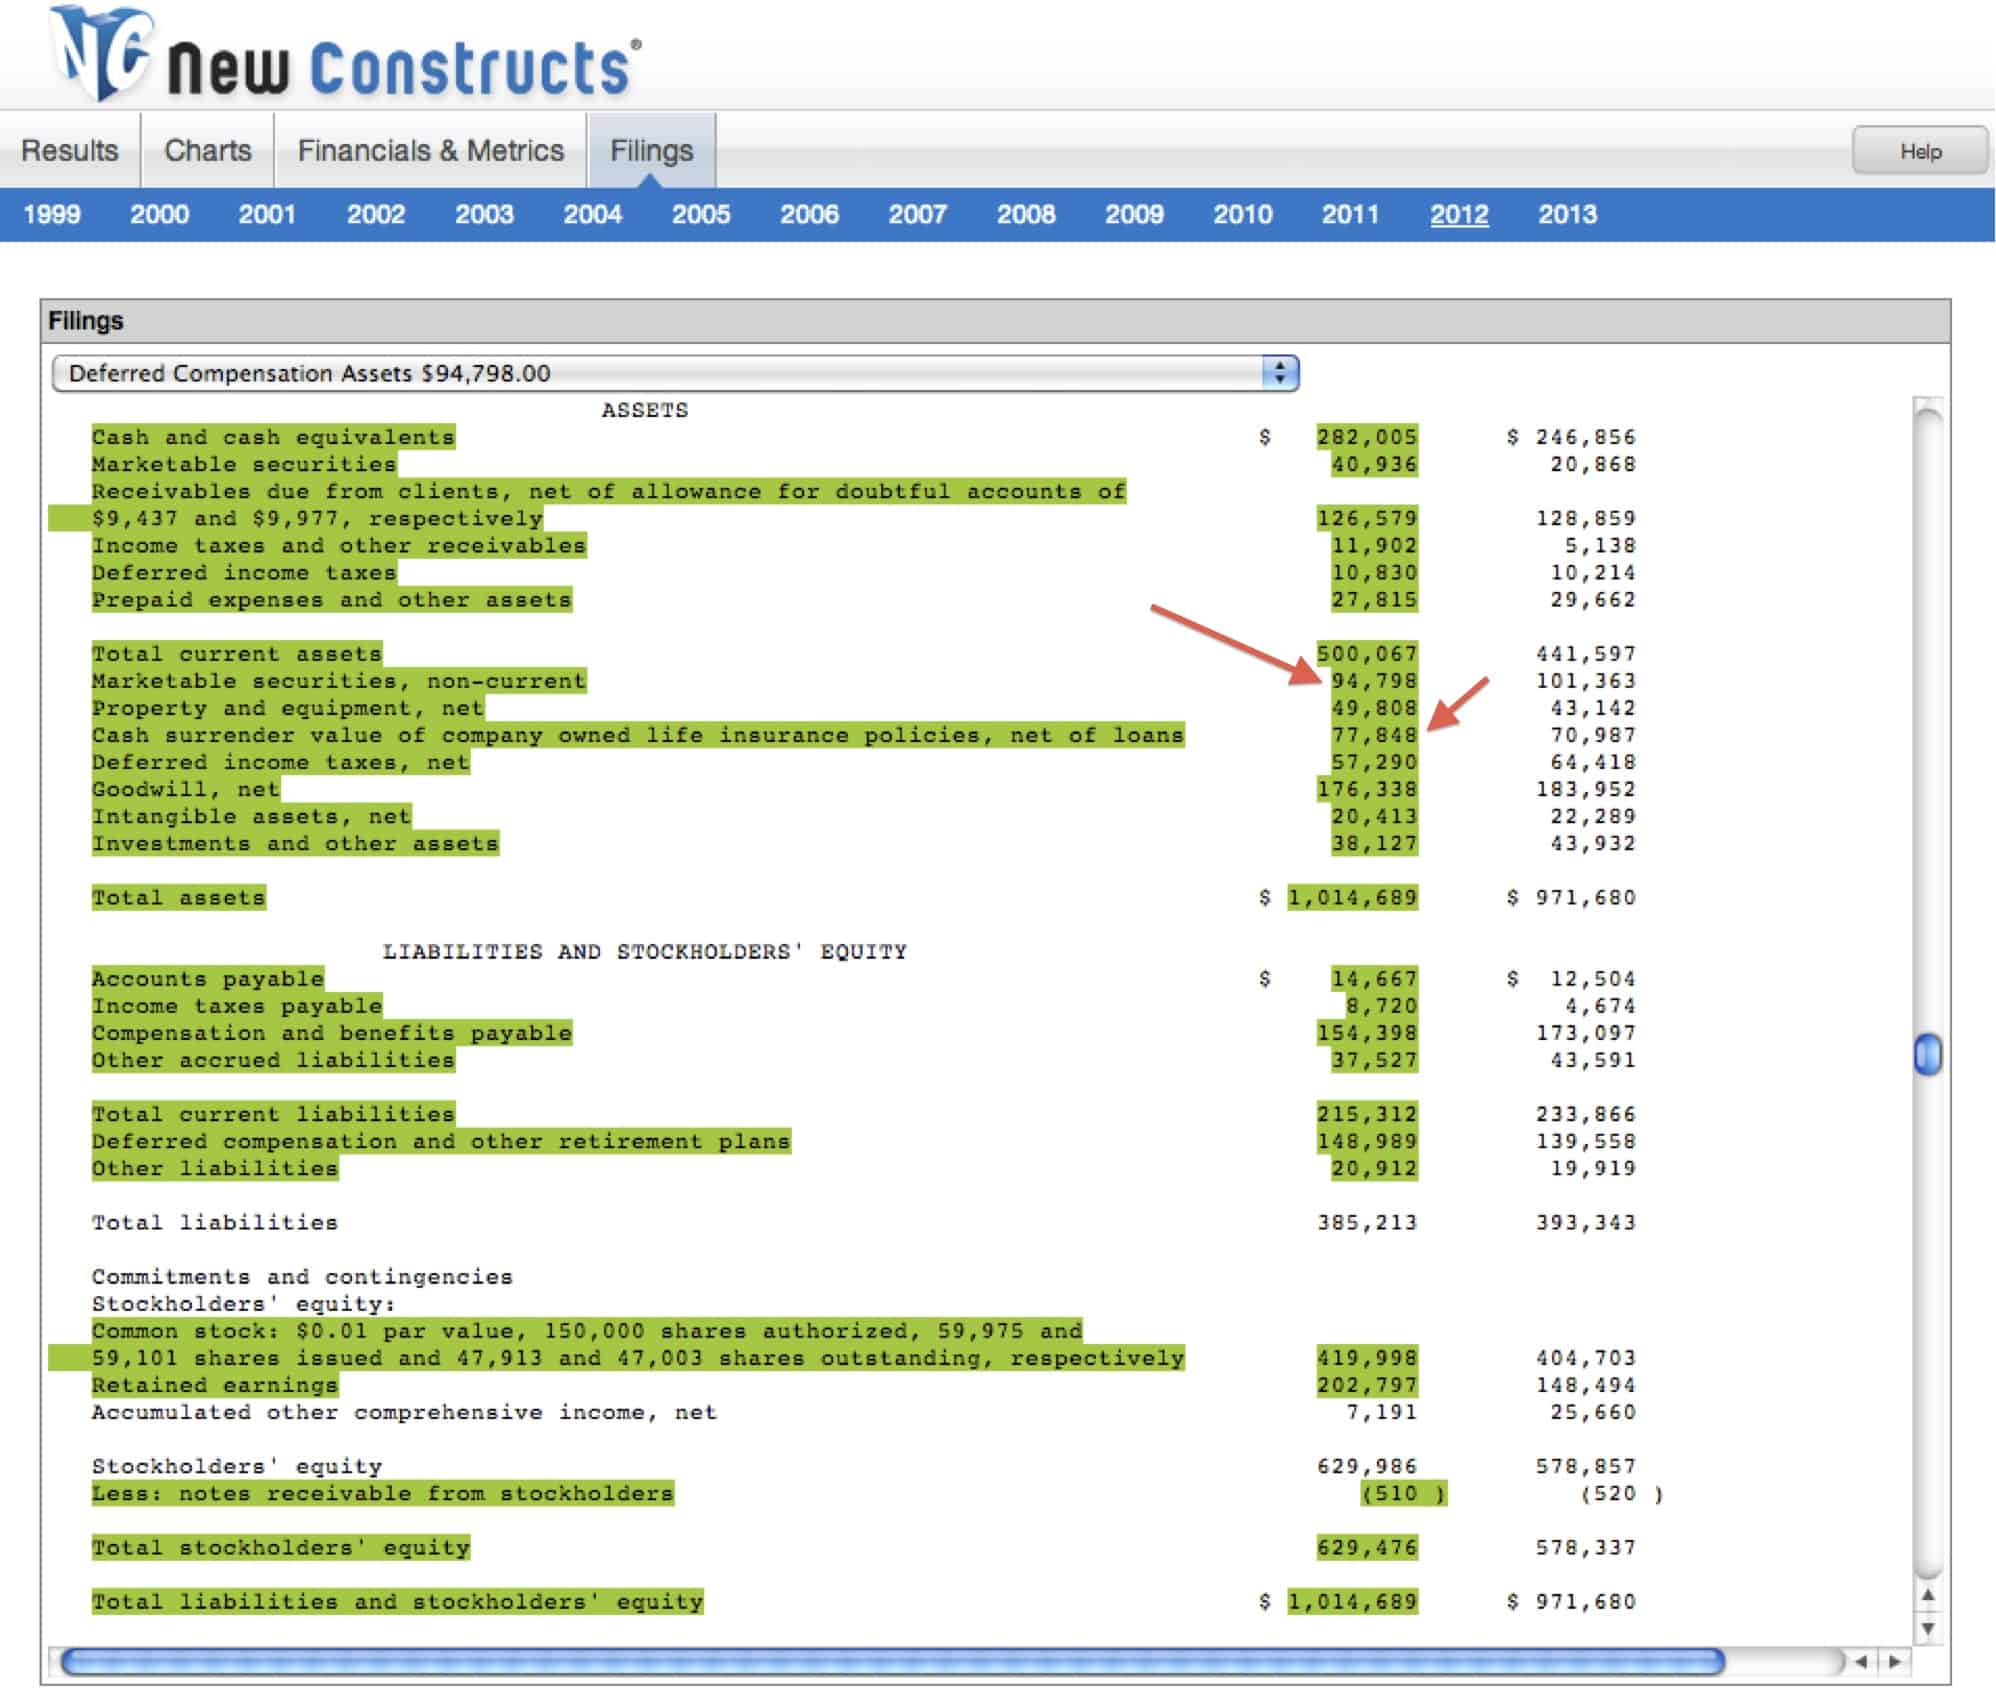
Task: Open the Financials & Metrics tab
Action: (431, 150)
